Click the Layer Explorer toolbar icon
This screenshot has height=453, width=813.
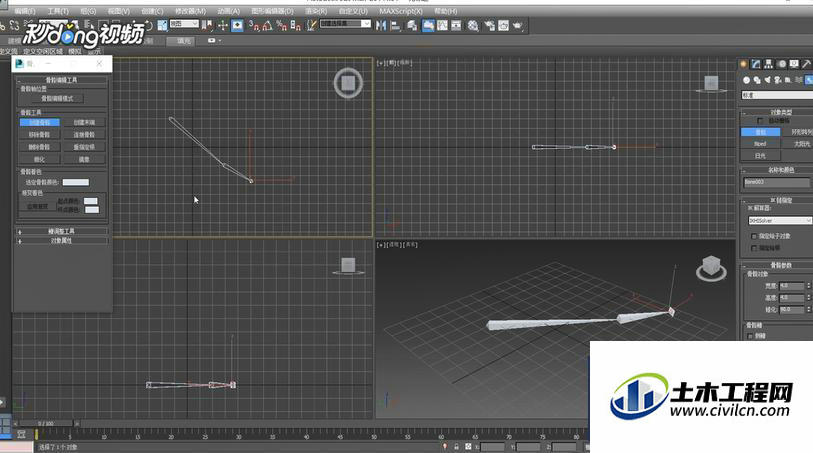[x=412, y=25]
